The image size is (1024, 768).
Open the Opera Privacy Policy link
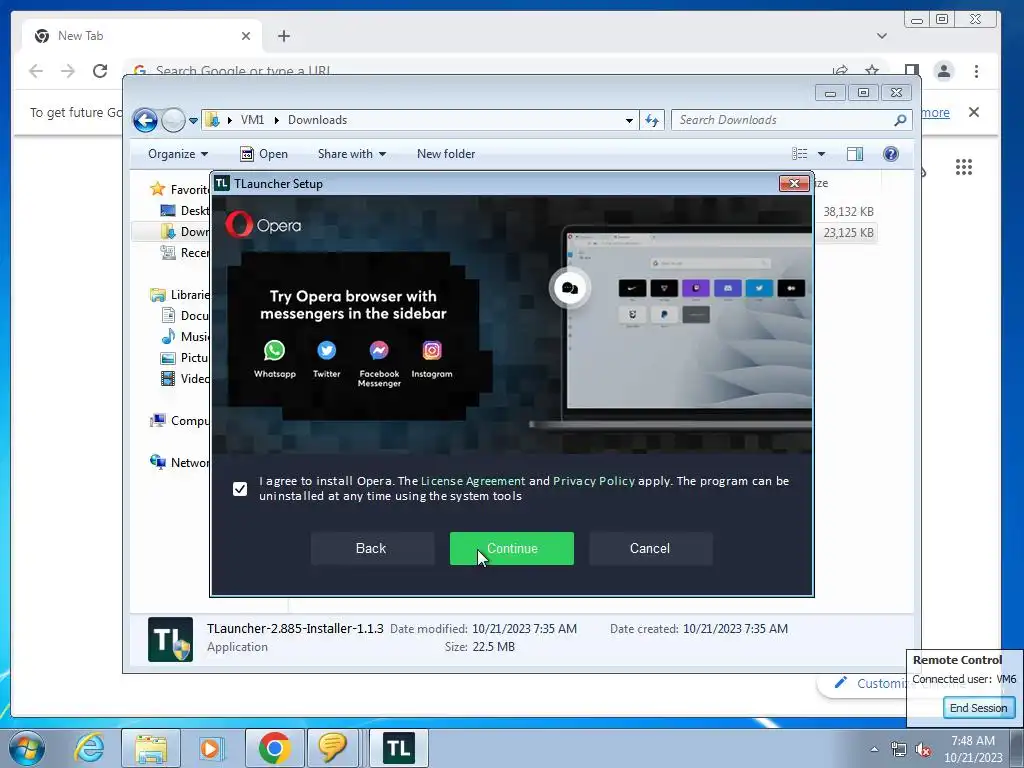point(594,481)
